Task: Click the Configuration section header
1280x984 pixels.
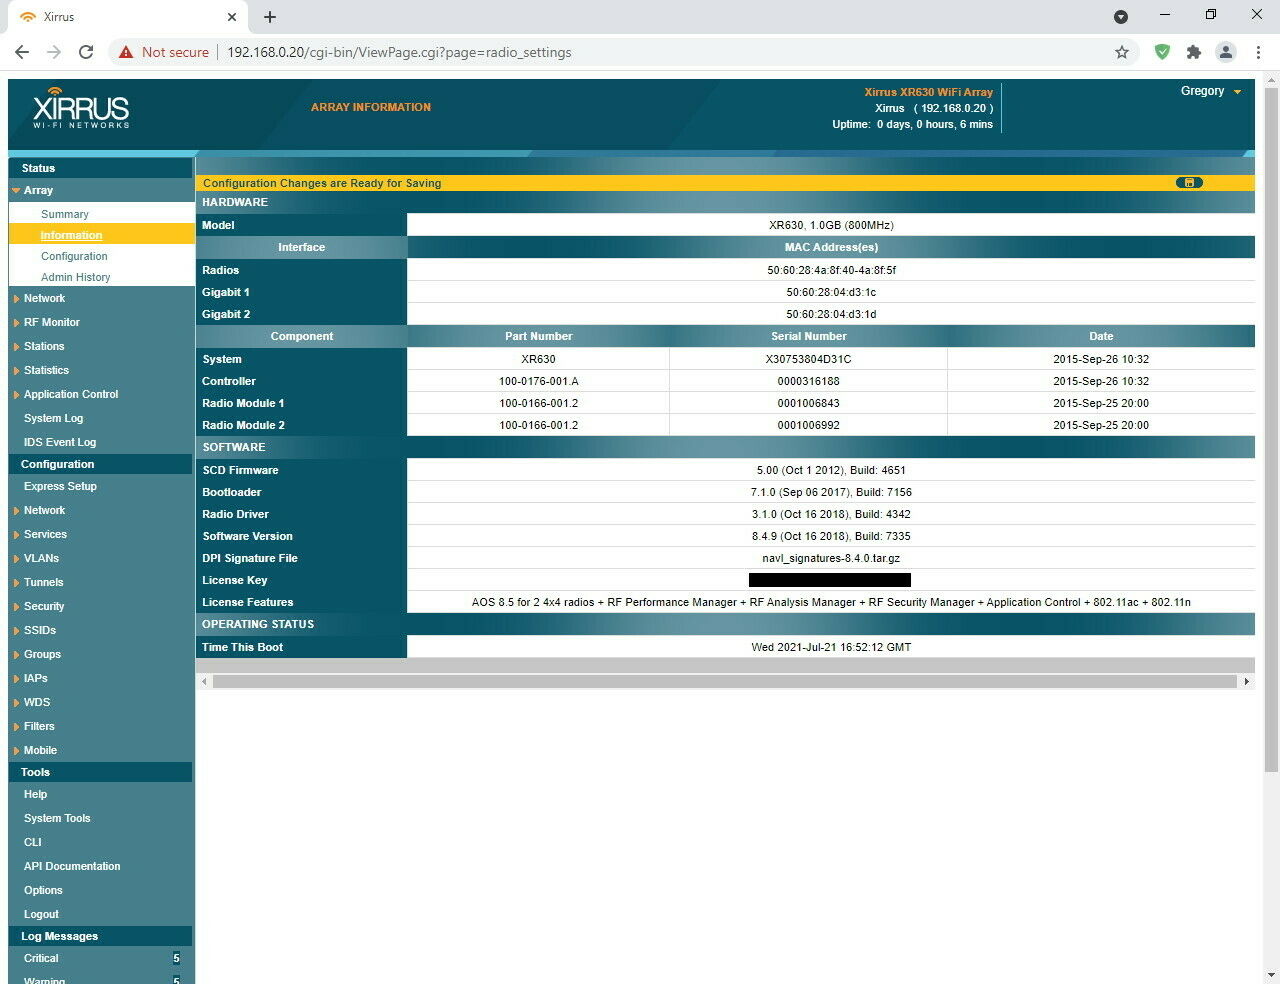Action: coord(100,464)
